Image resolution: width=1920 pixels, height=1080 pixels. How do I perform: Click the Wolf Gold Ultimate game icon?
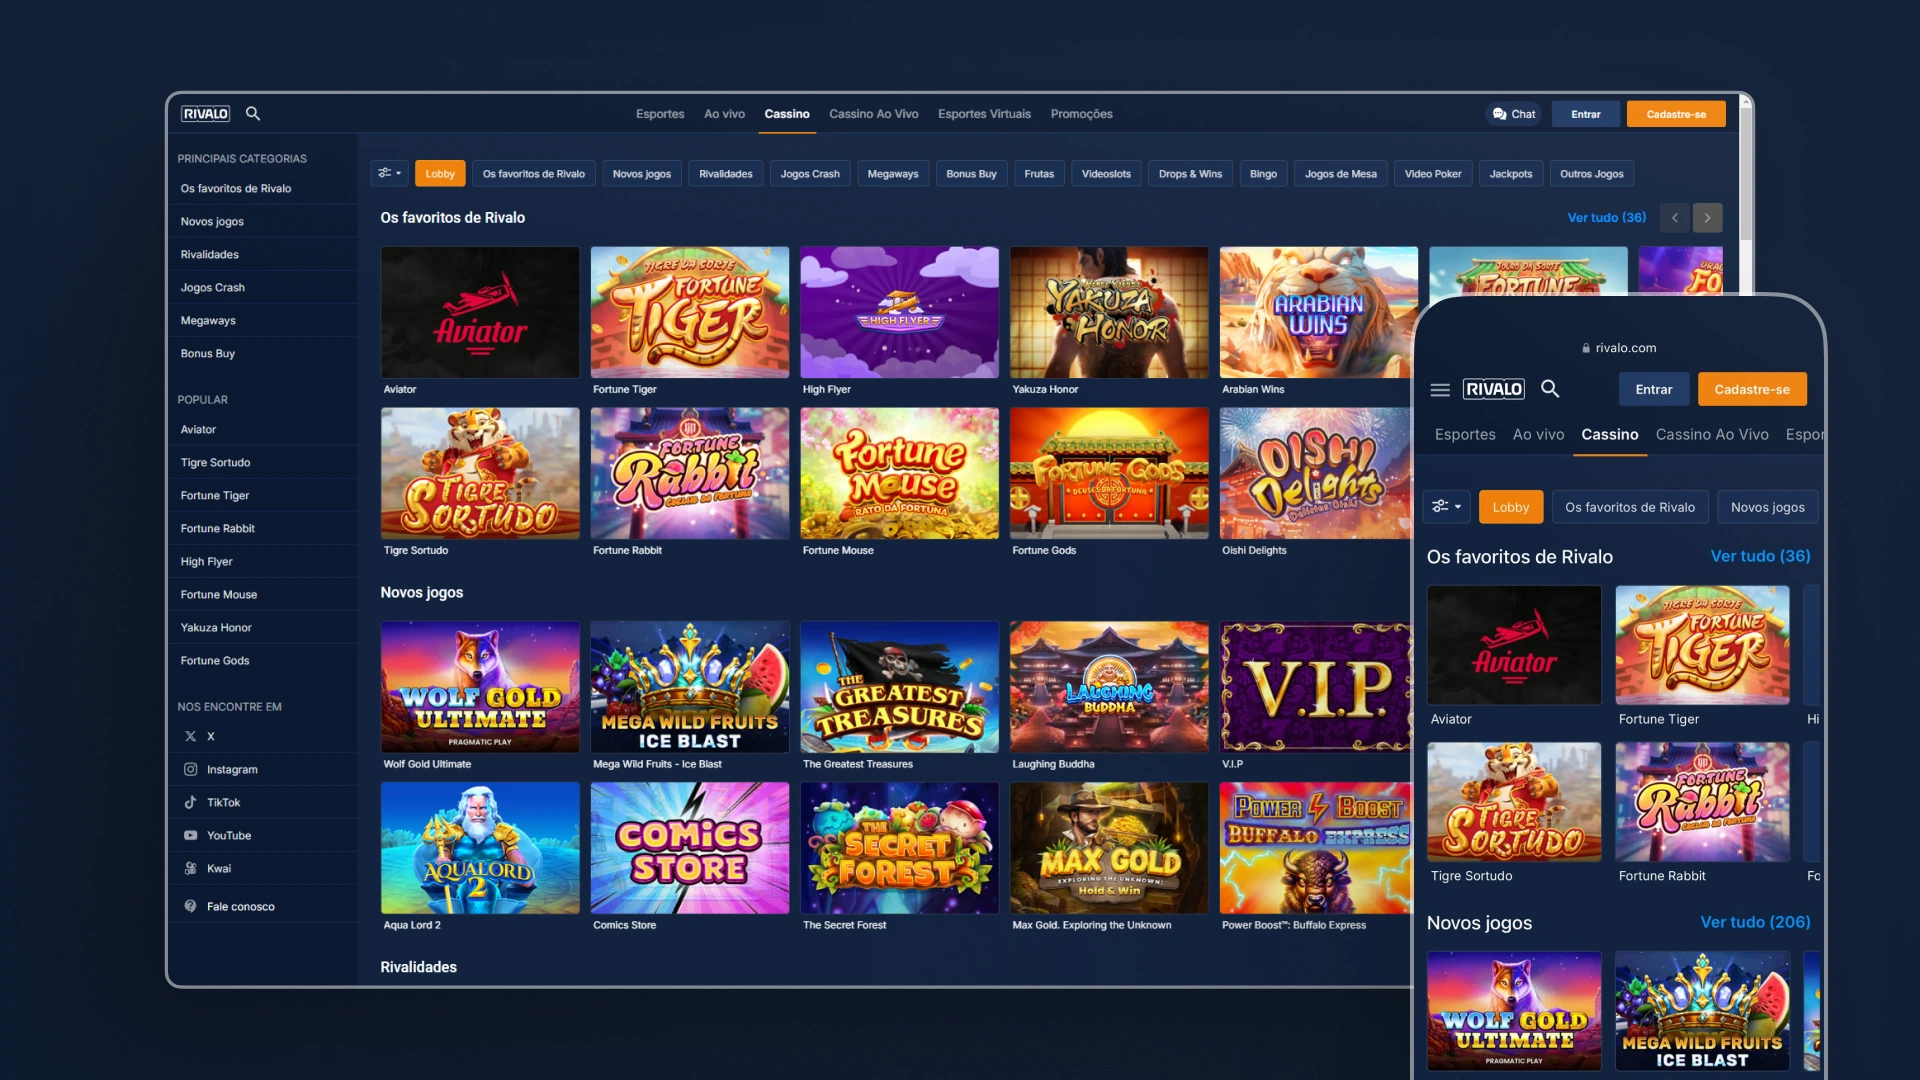[479, 687]
